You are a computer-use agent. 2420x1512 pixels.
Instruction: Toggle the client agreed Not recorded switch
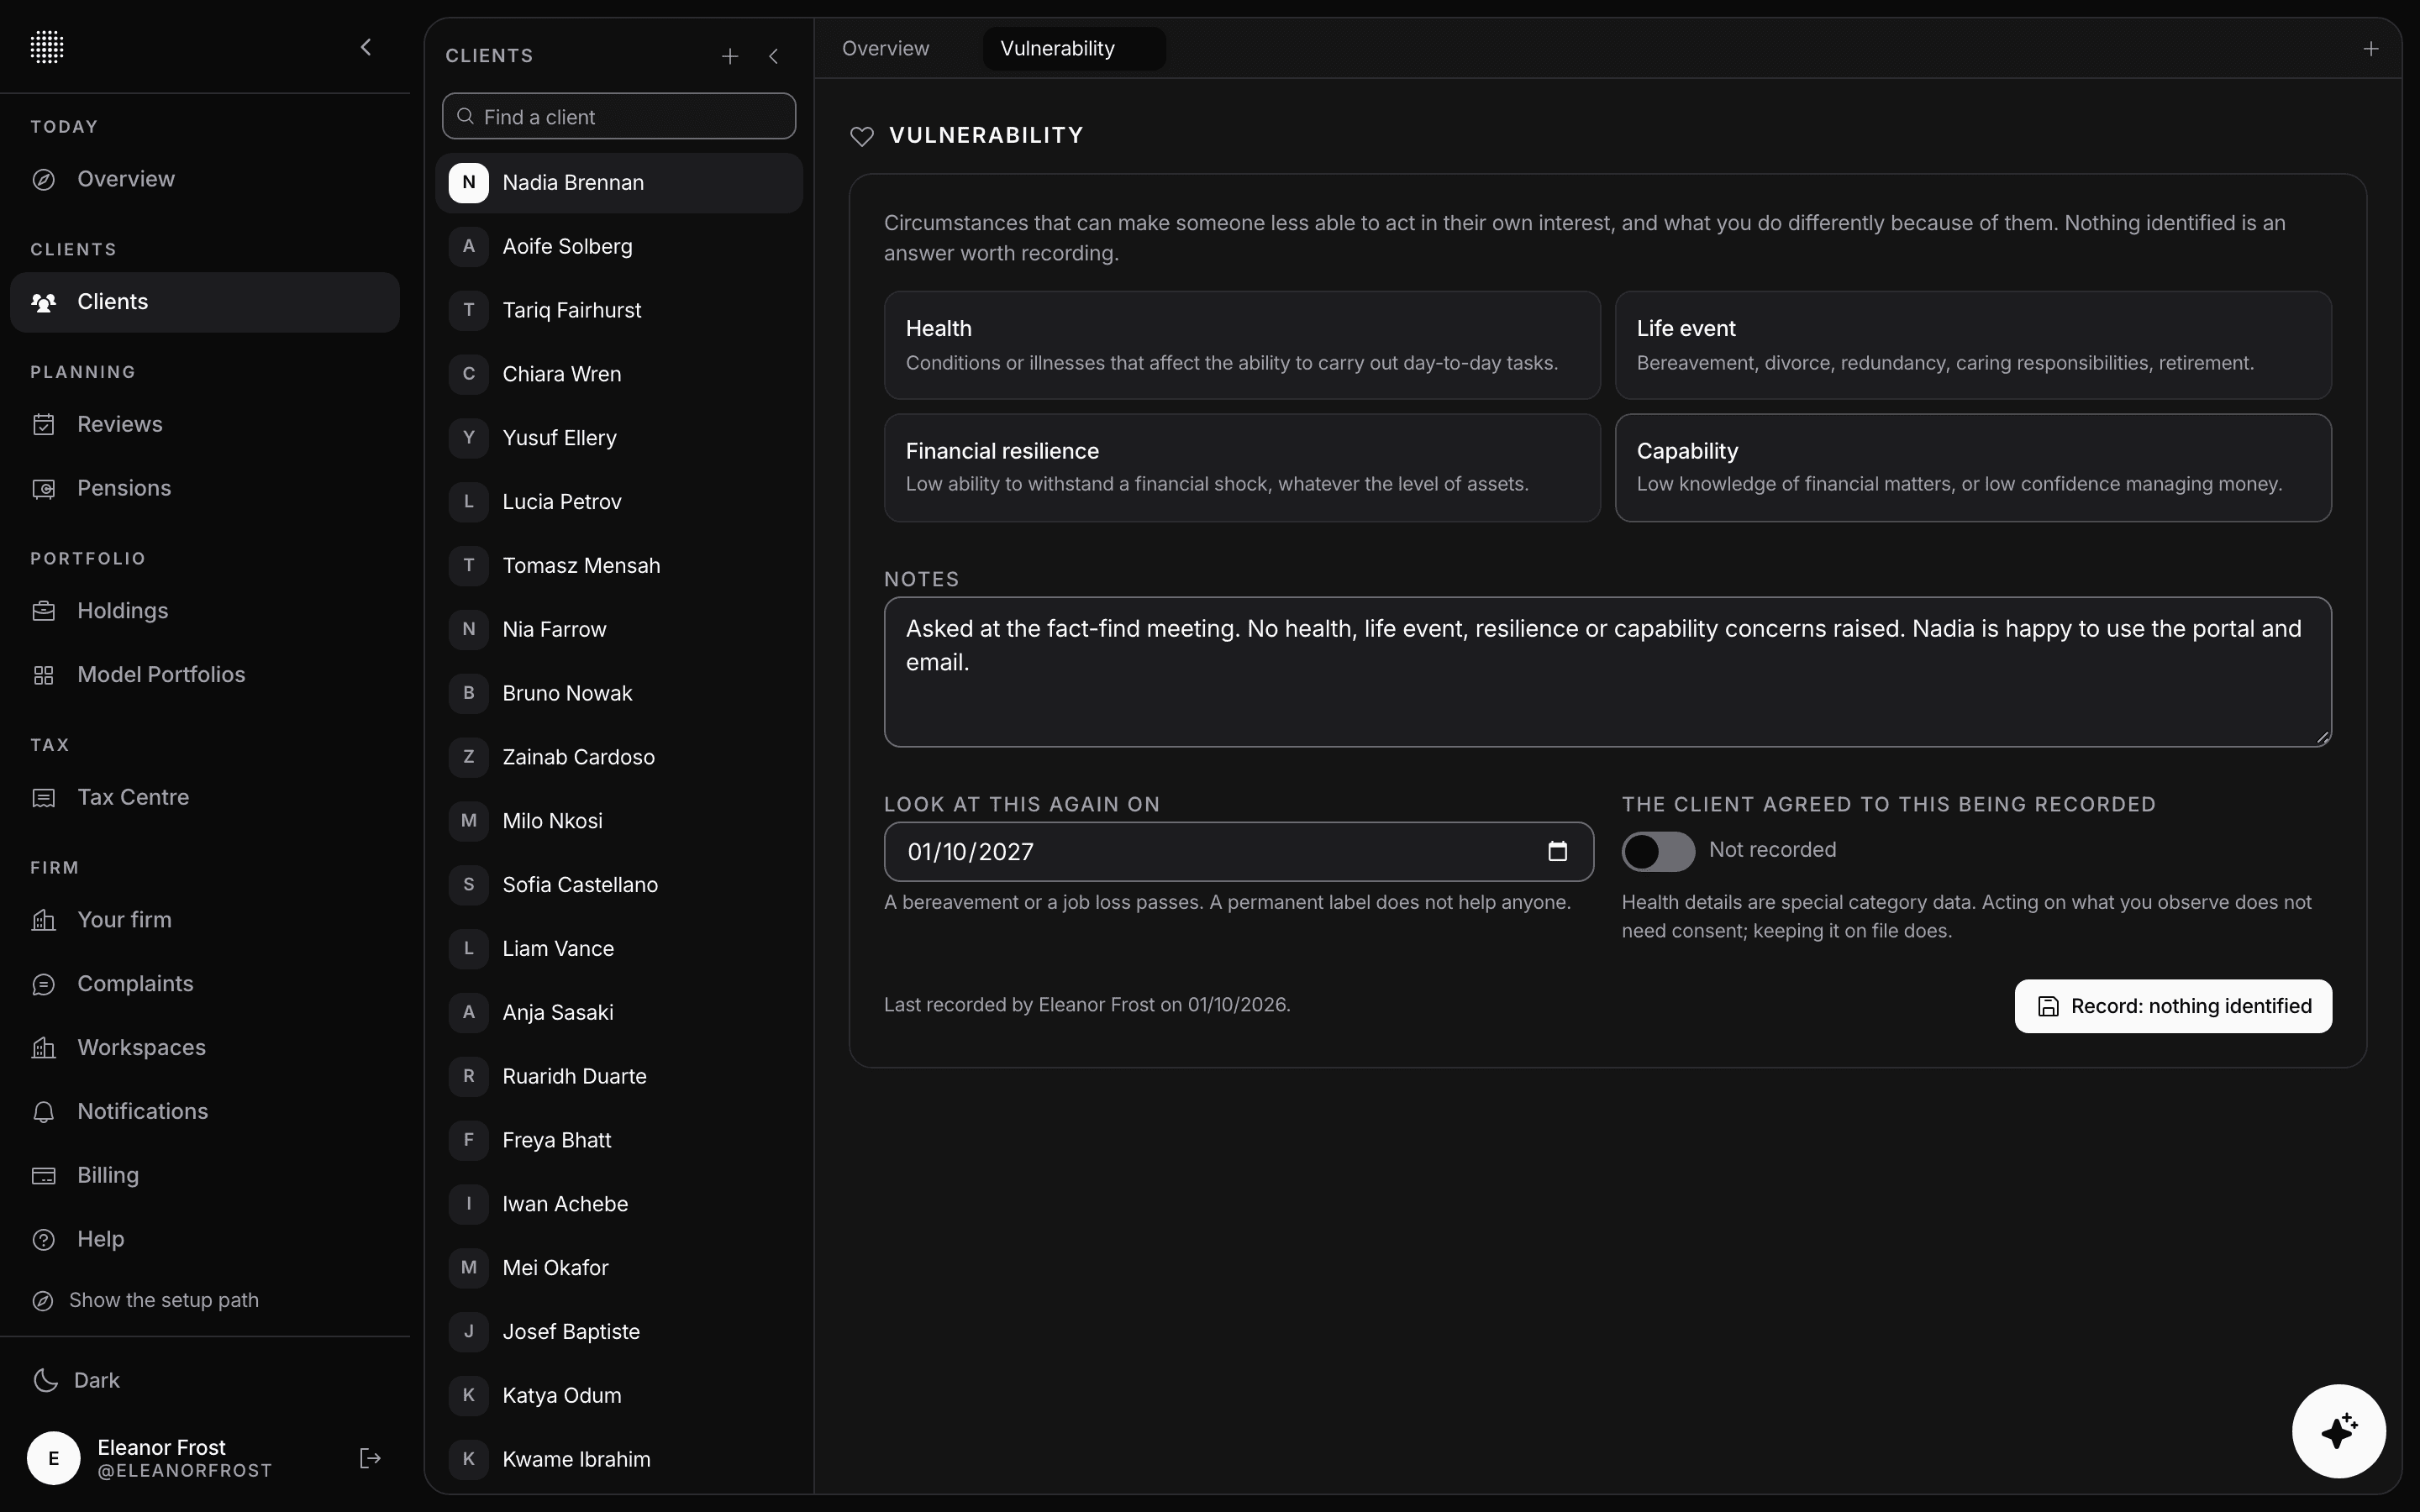[x=1658, y=852]
